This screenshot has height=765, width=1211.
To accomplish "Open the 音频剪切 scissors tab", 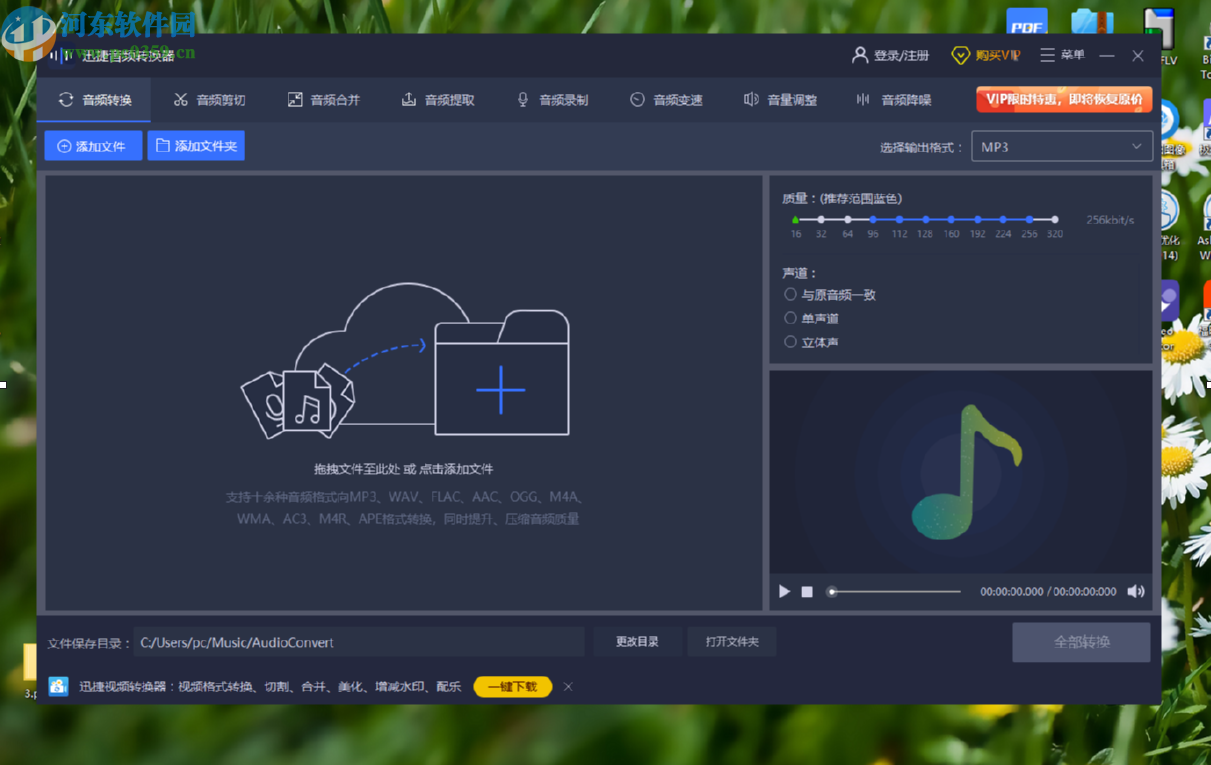I will (209, 100).
